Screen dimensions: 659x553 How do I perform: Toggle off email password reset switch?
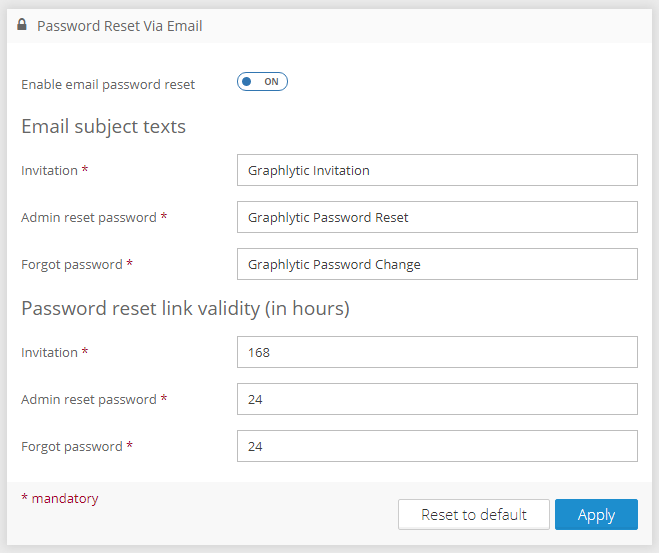(x=262, y=82)
